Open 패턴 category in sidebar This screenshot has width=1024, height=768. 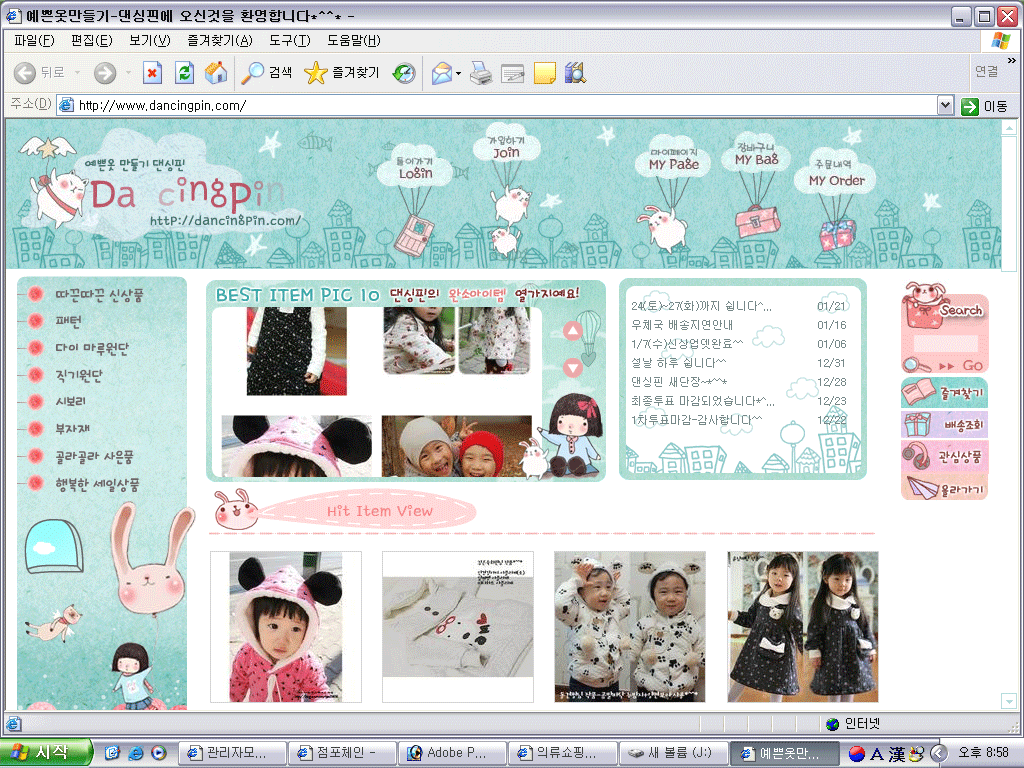[x=68, y=321]
